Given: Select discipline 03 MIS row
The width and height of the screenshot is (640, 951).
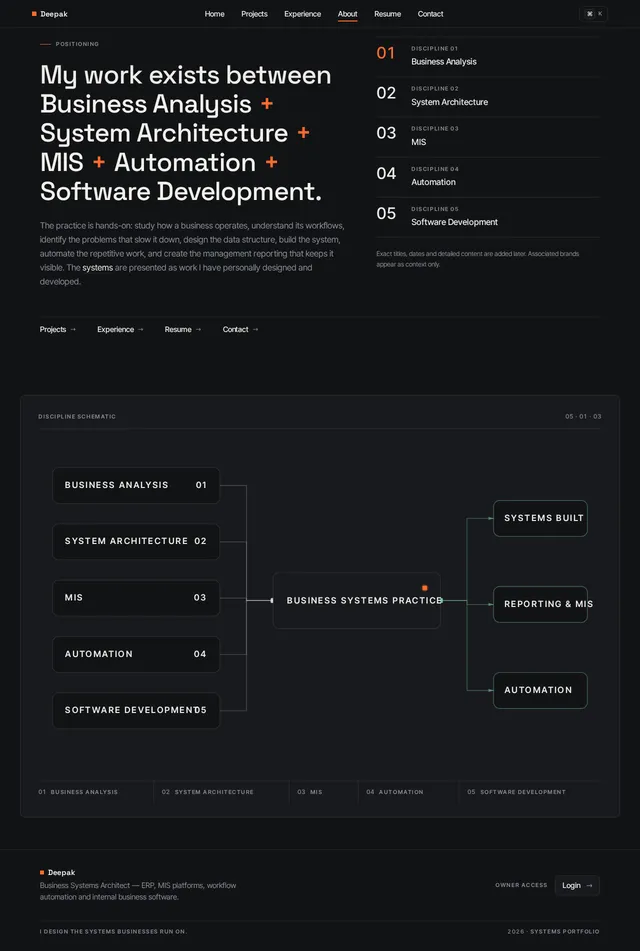Looking at the screenshot, I should (x=488, y=137).
